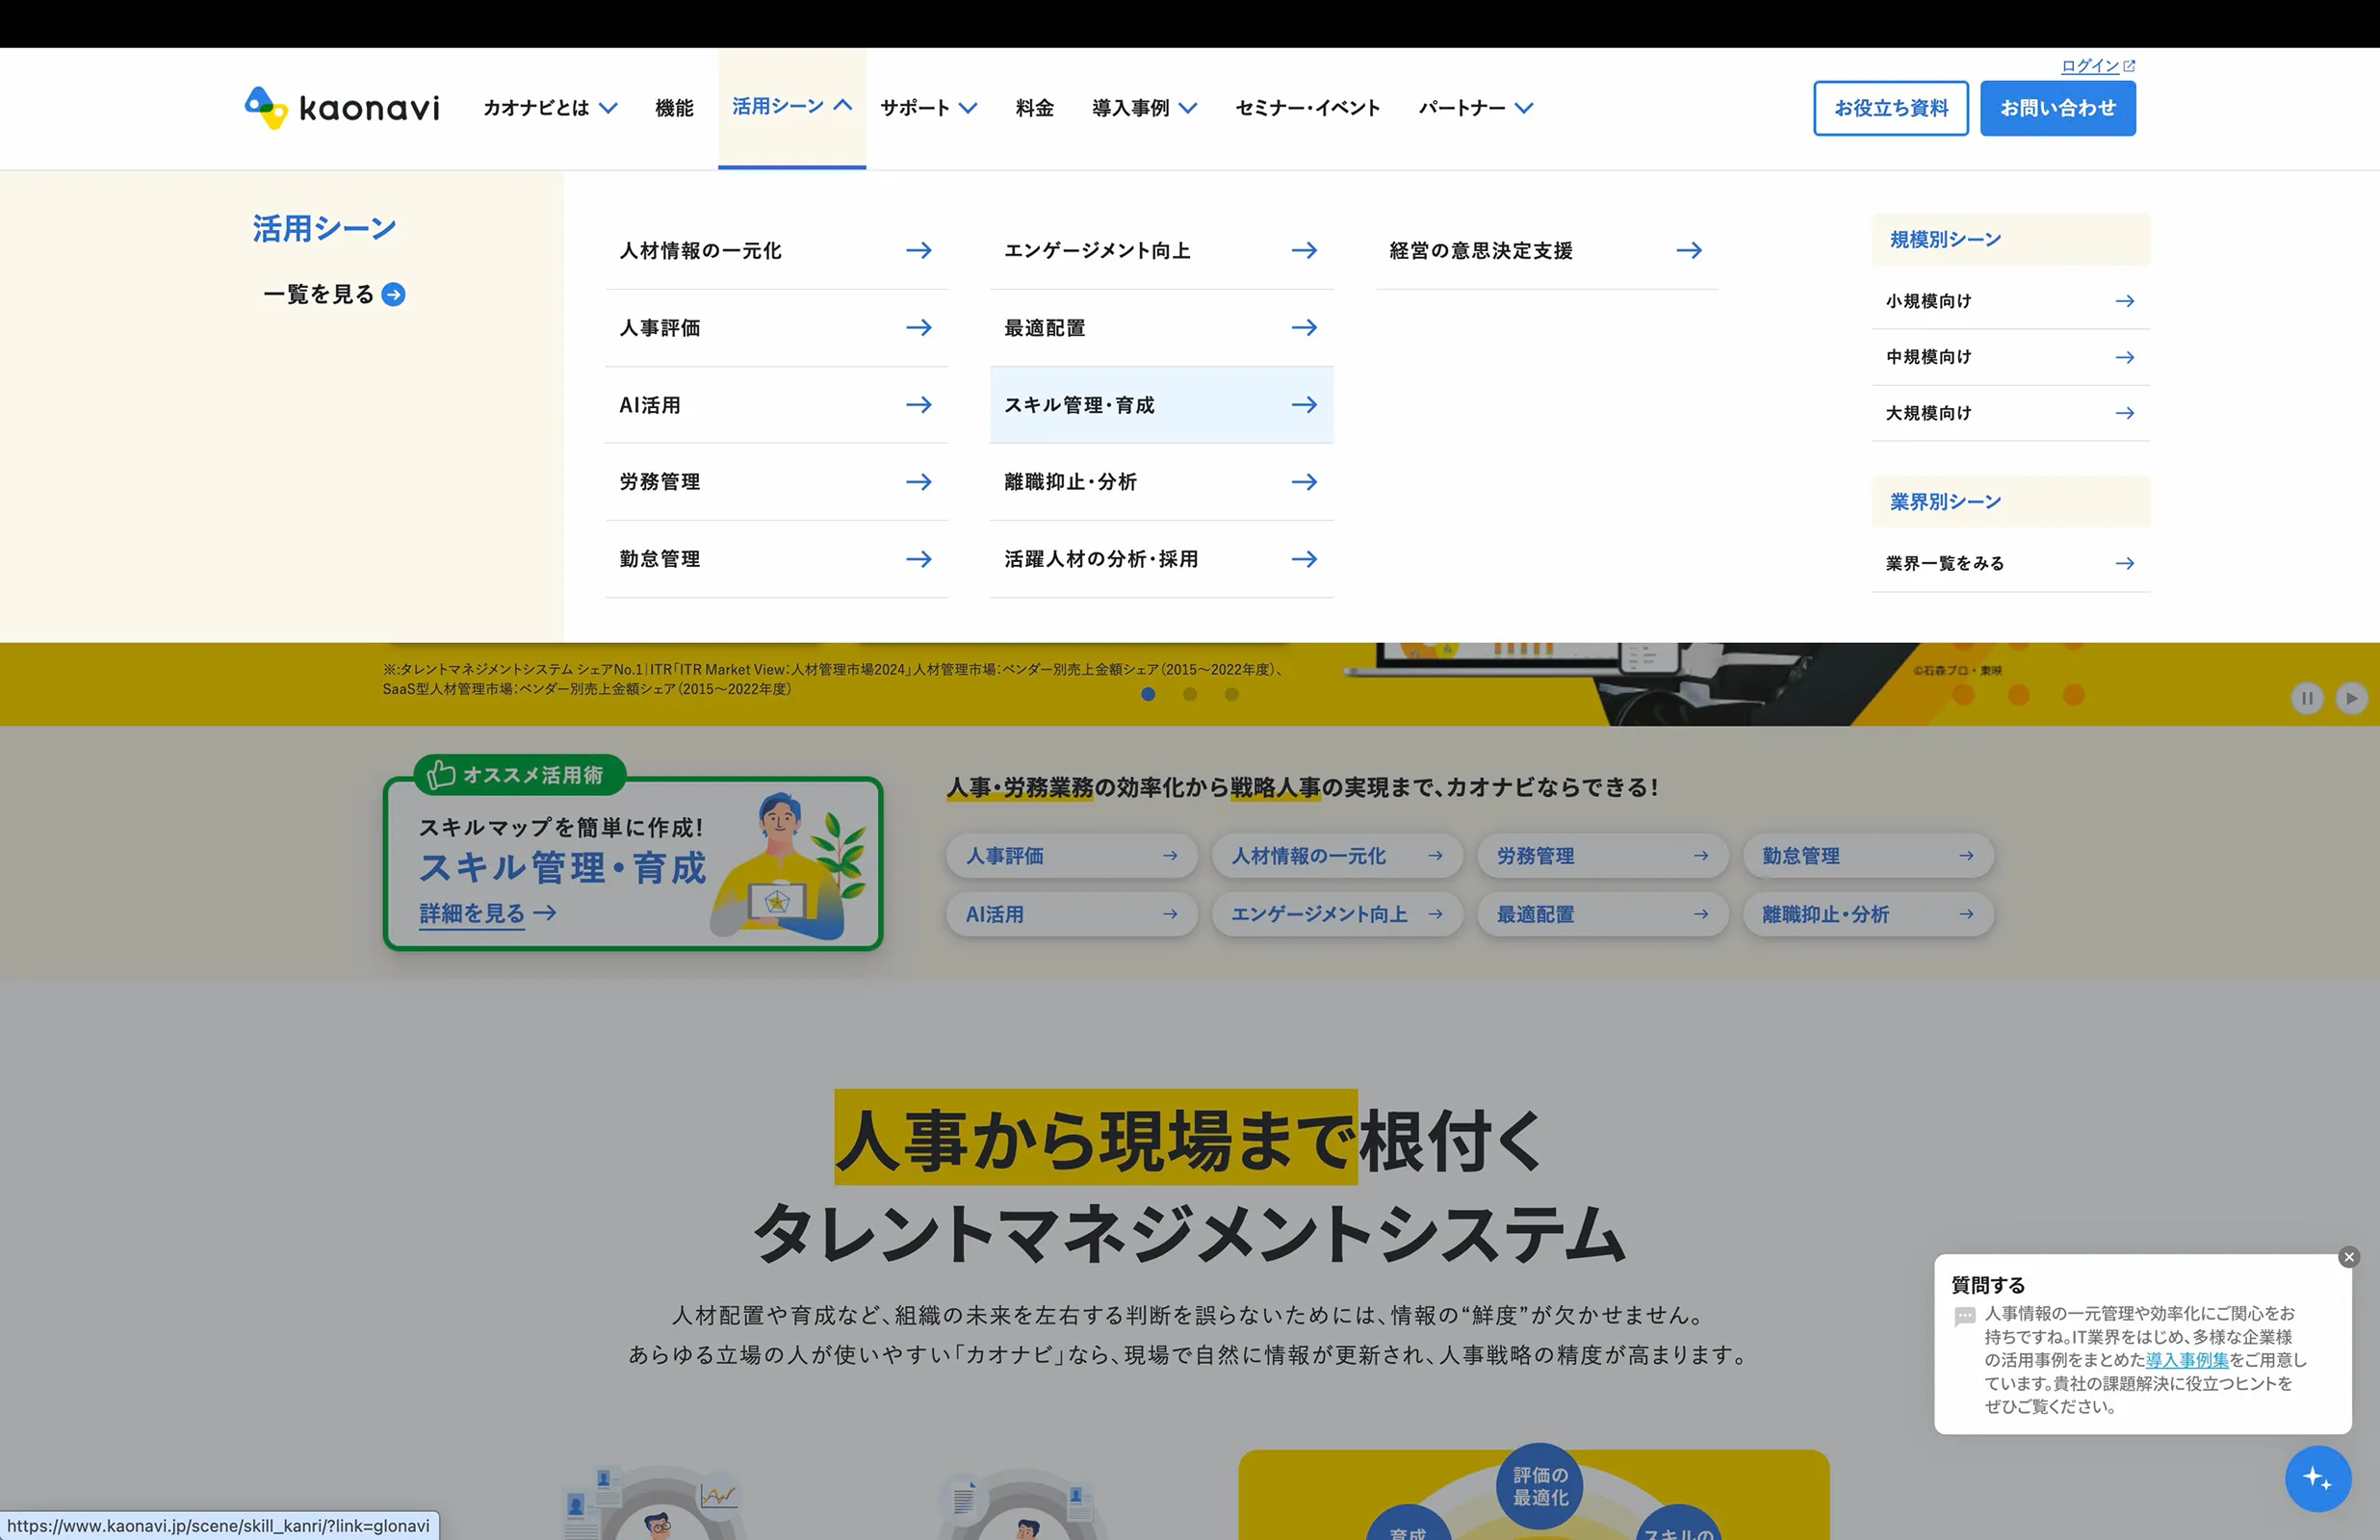
Task: Collapse the 活用シーン menu
Action: 791,106
